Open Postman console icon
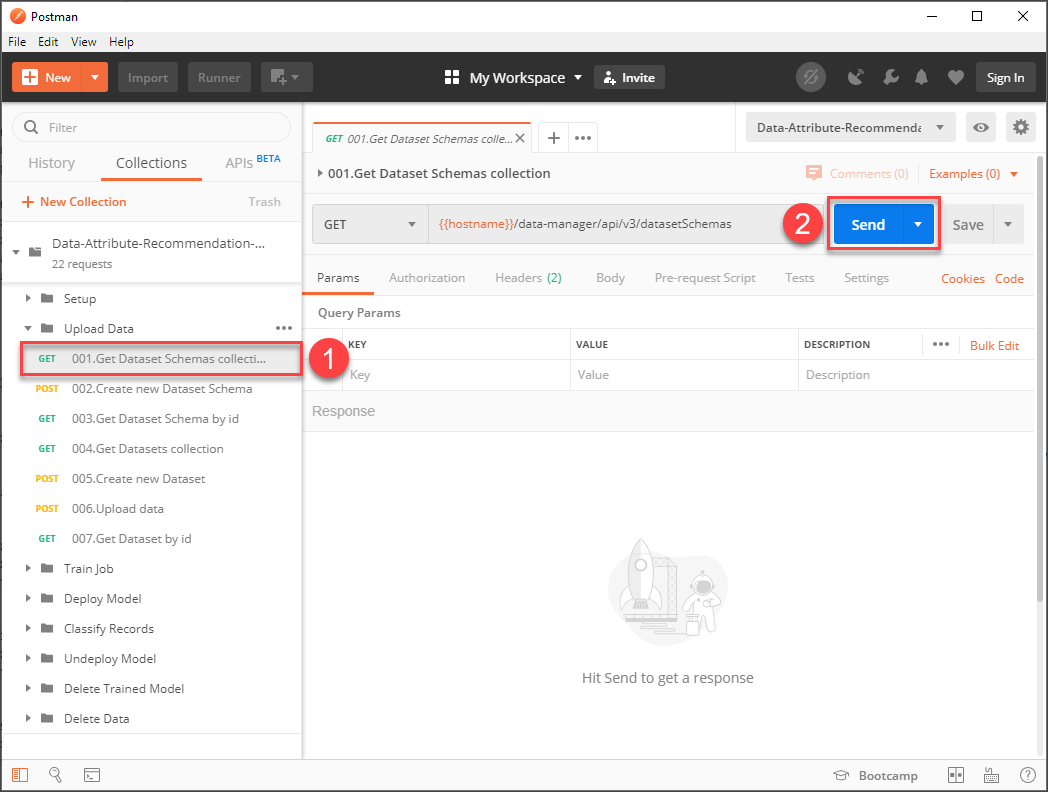Image resolution: width=1048 pixels, height=792 pixels. tap(92, 775)
